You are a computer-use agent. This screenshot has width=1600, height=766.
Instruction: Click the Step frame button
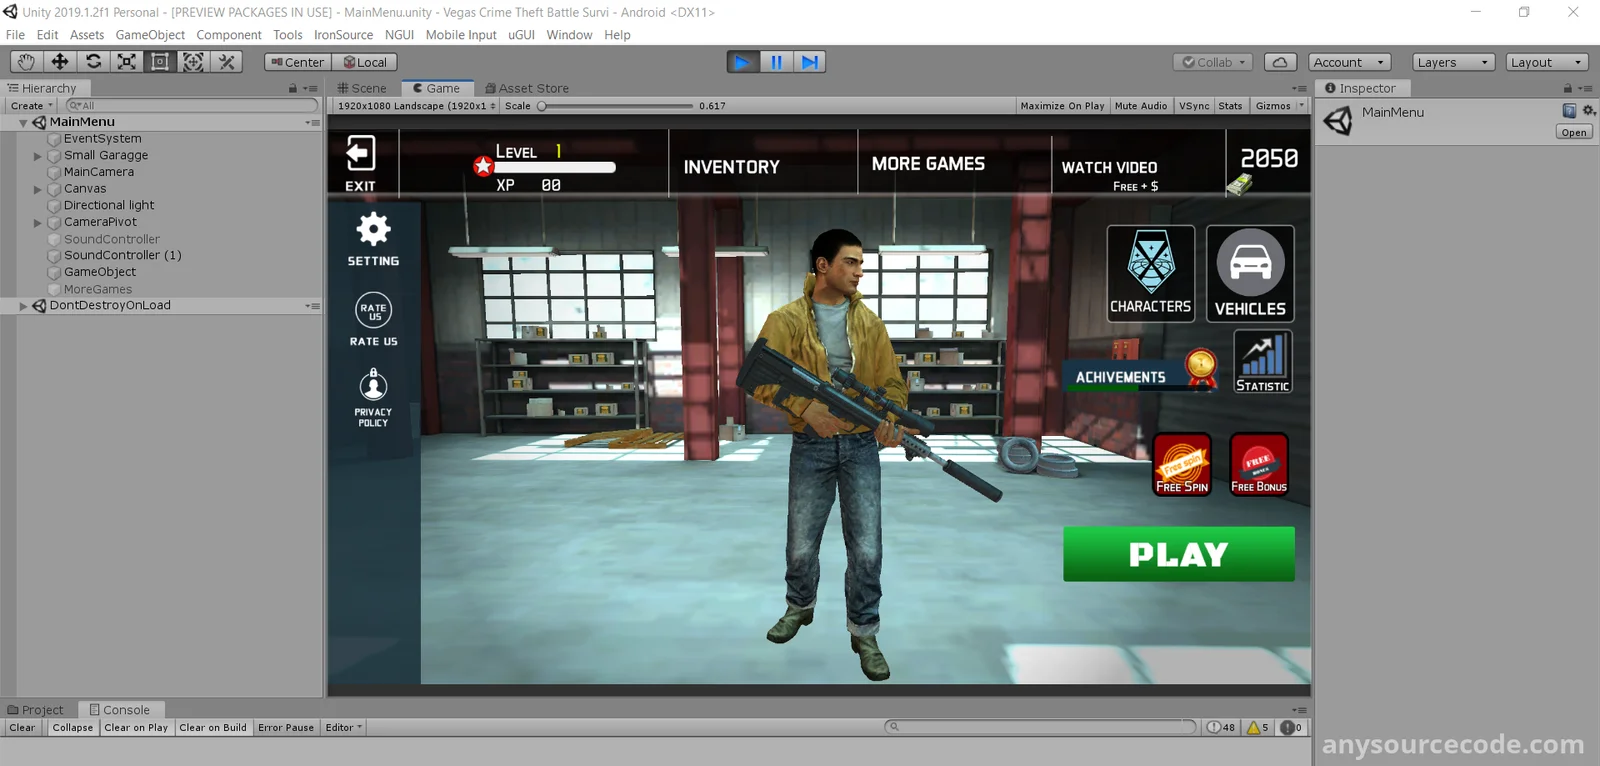click(x=810, y=62)
